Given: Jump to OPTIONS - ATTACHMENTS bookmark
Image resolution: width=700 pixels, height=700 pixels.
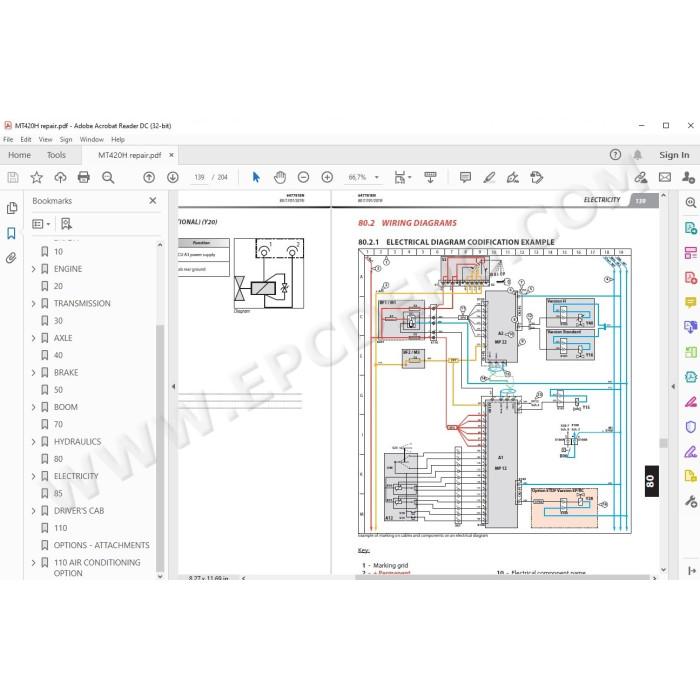Looking at the screenshot, I should (x=102, y=545).
